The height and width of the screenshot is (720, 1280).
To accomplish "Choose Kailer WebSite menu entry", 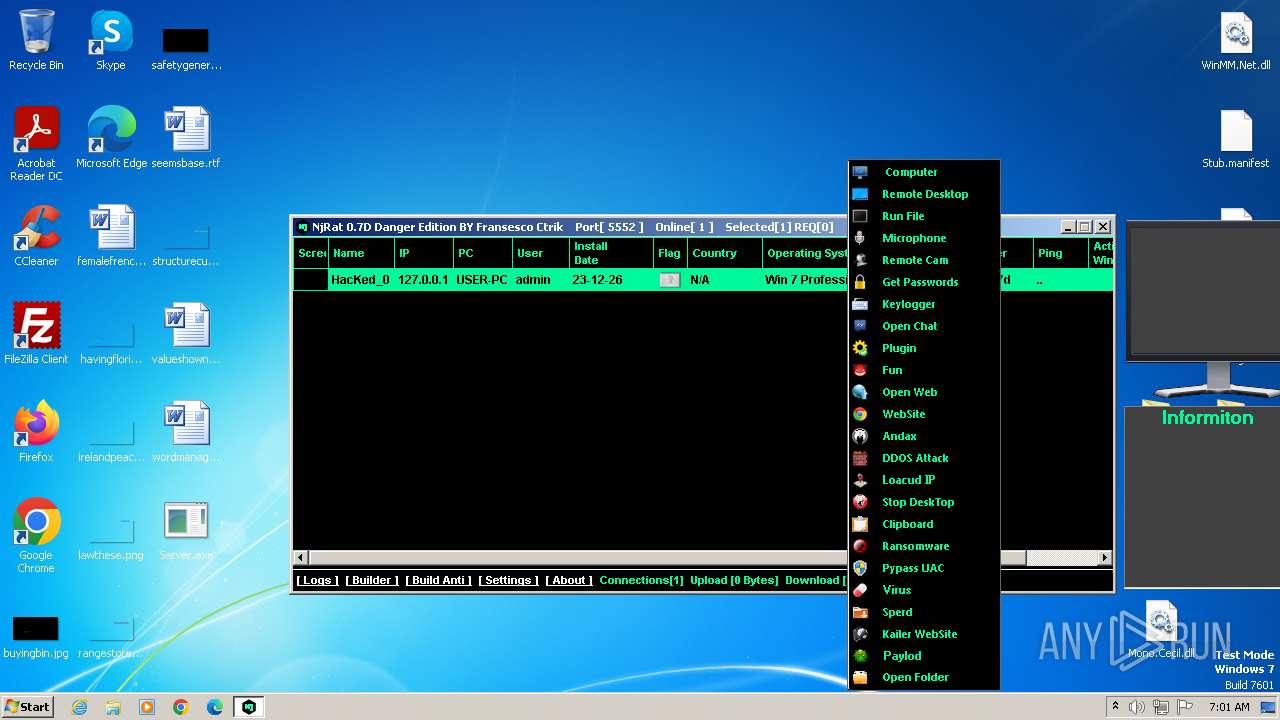I will pos(920,634).
